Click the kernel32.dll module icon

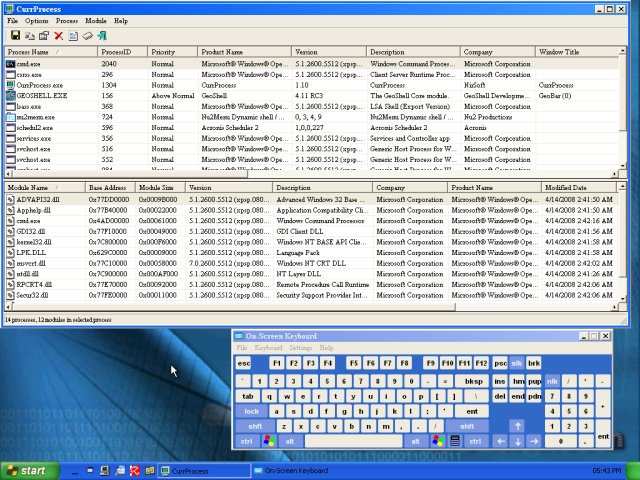11,242
